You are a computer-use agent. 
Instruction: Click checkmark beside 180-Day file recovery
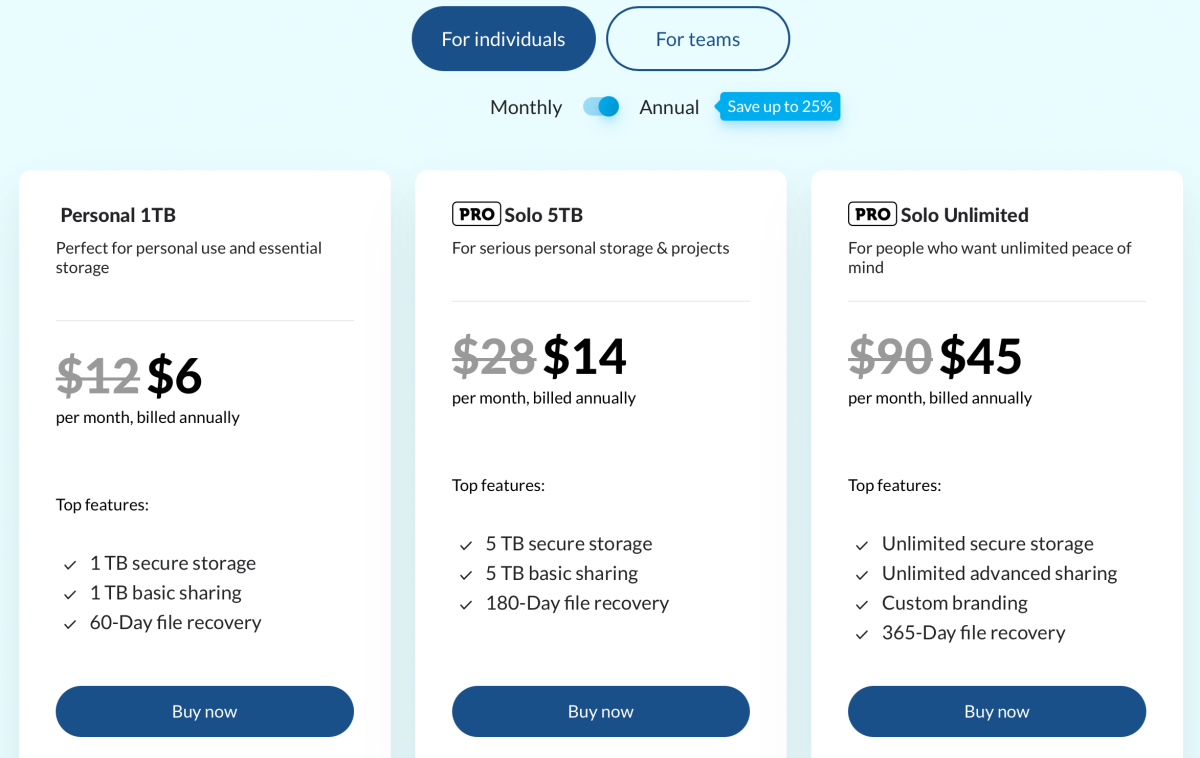point(466,605)
